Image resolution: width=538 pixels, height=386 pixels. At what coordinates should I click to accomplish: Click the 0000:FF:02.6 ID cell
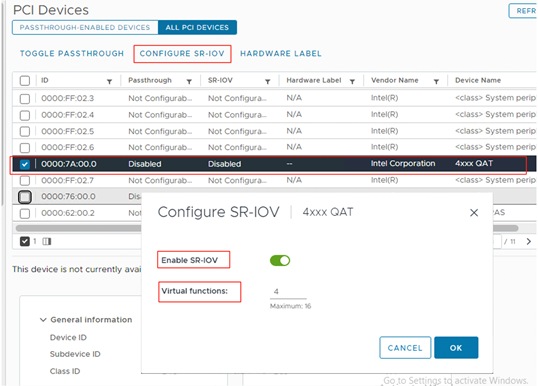pos(67,147)
